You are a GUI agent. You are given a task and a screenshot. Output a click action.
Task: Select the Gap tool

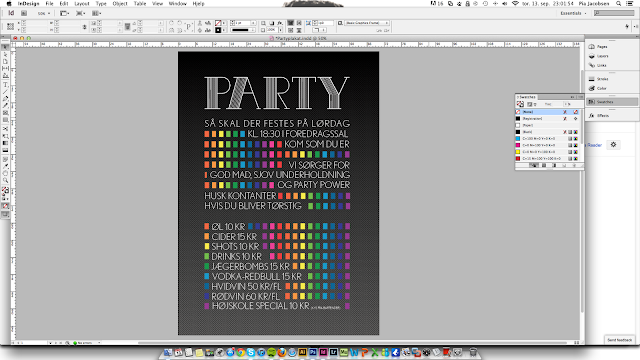click(x=5, y=68)
